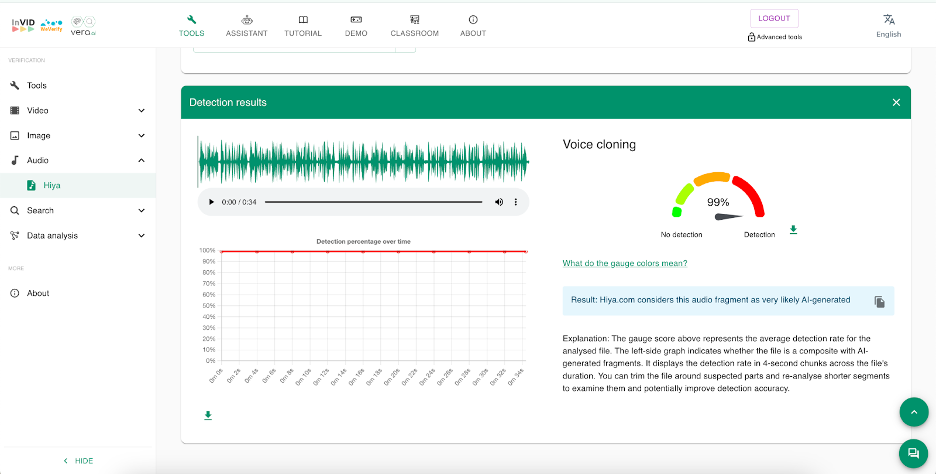Expand the Search sidebar section

(78, 210)
